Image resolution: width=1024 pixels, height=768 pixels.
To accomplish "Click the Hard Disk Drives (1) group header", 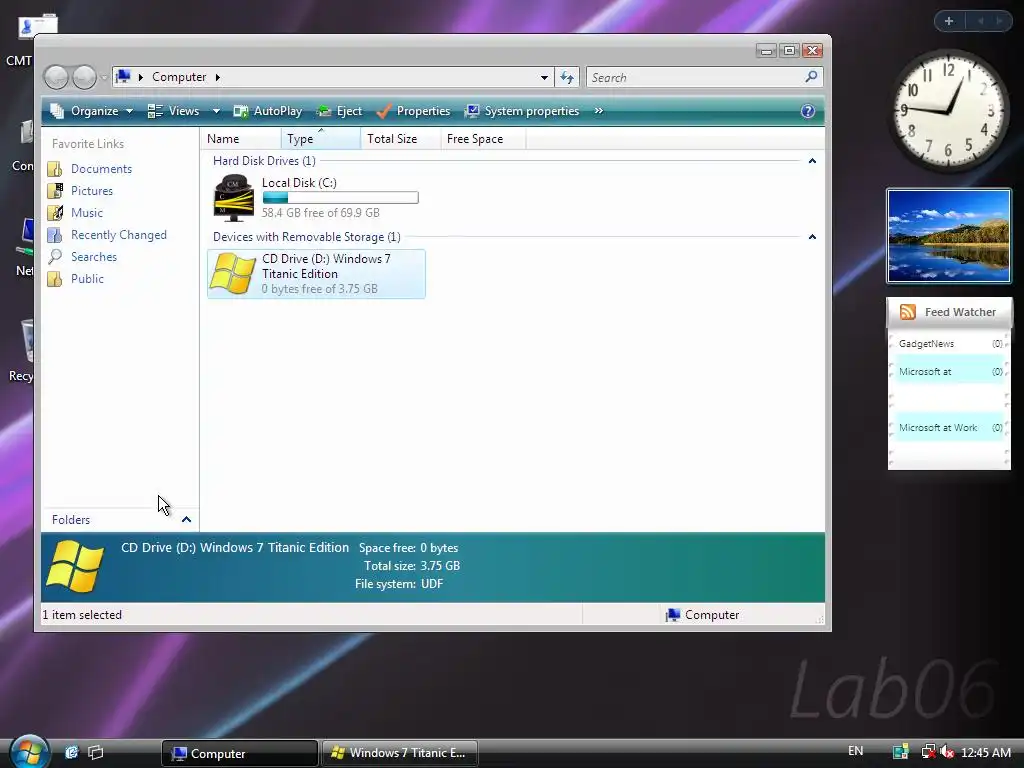I will 264,161.
